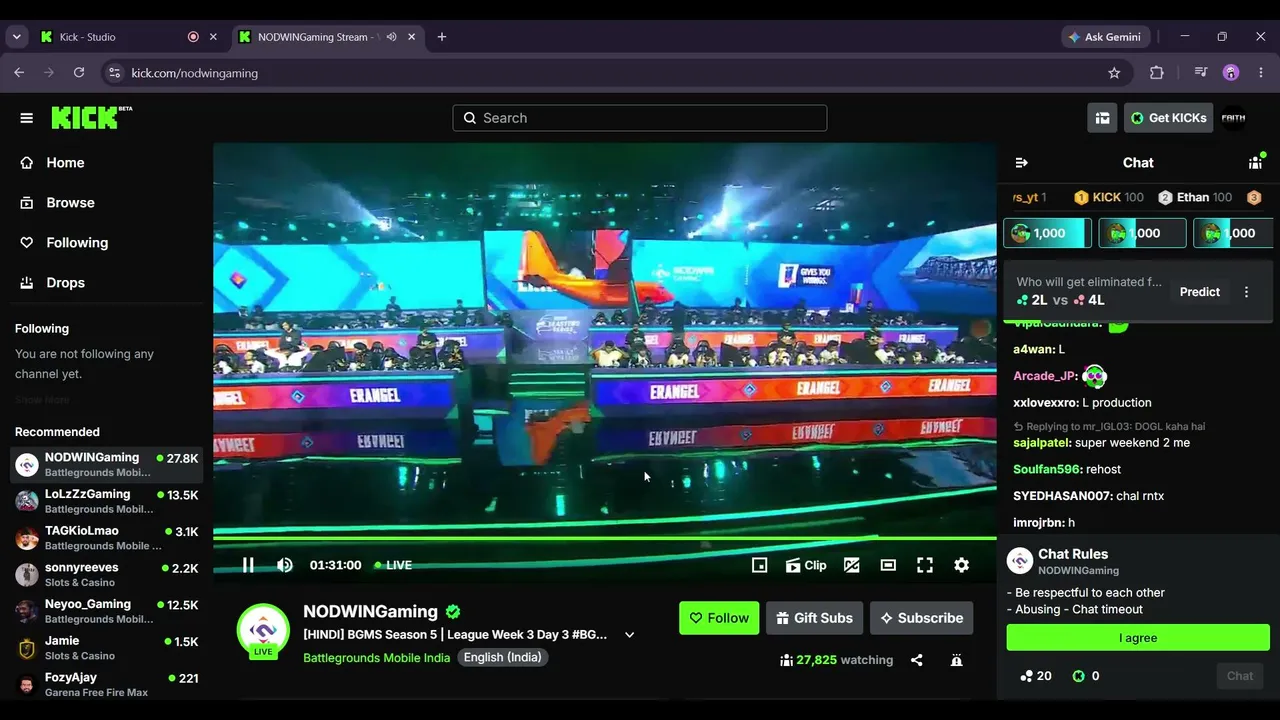Click the Soulfan596 chat username
The image size is (1280, 720).
(x=1048, y=470)
